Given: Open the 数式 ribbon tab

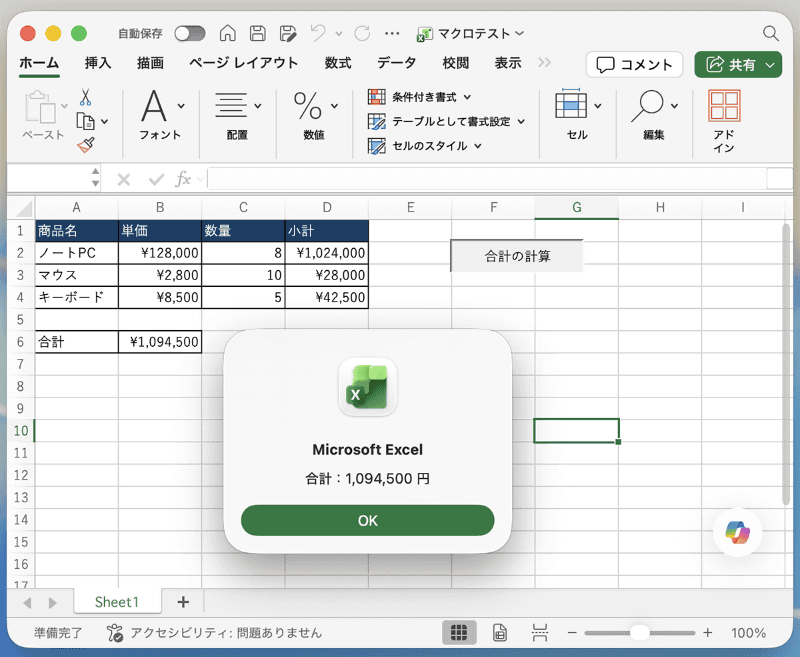Looking at the screenshot, I should click(338, 63).
